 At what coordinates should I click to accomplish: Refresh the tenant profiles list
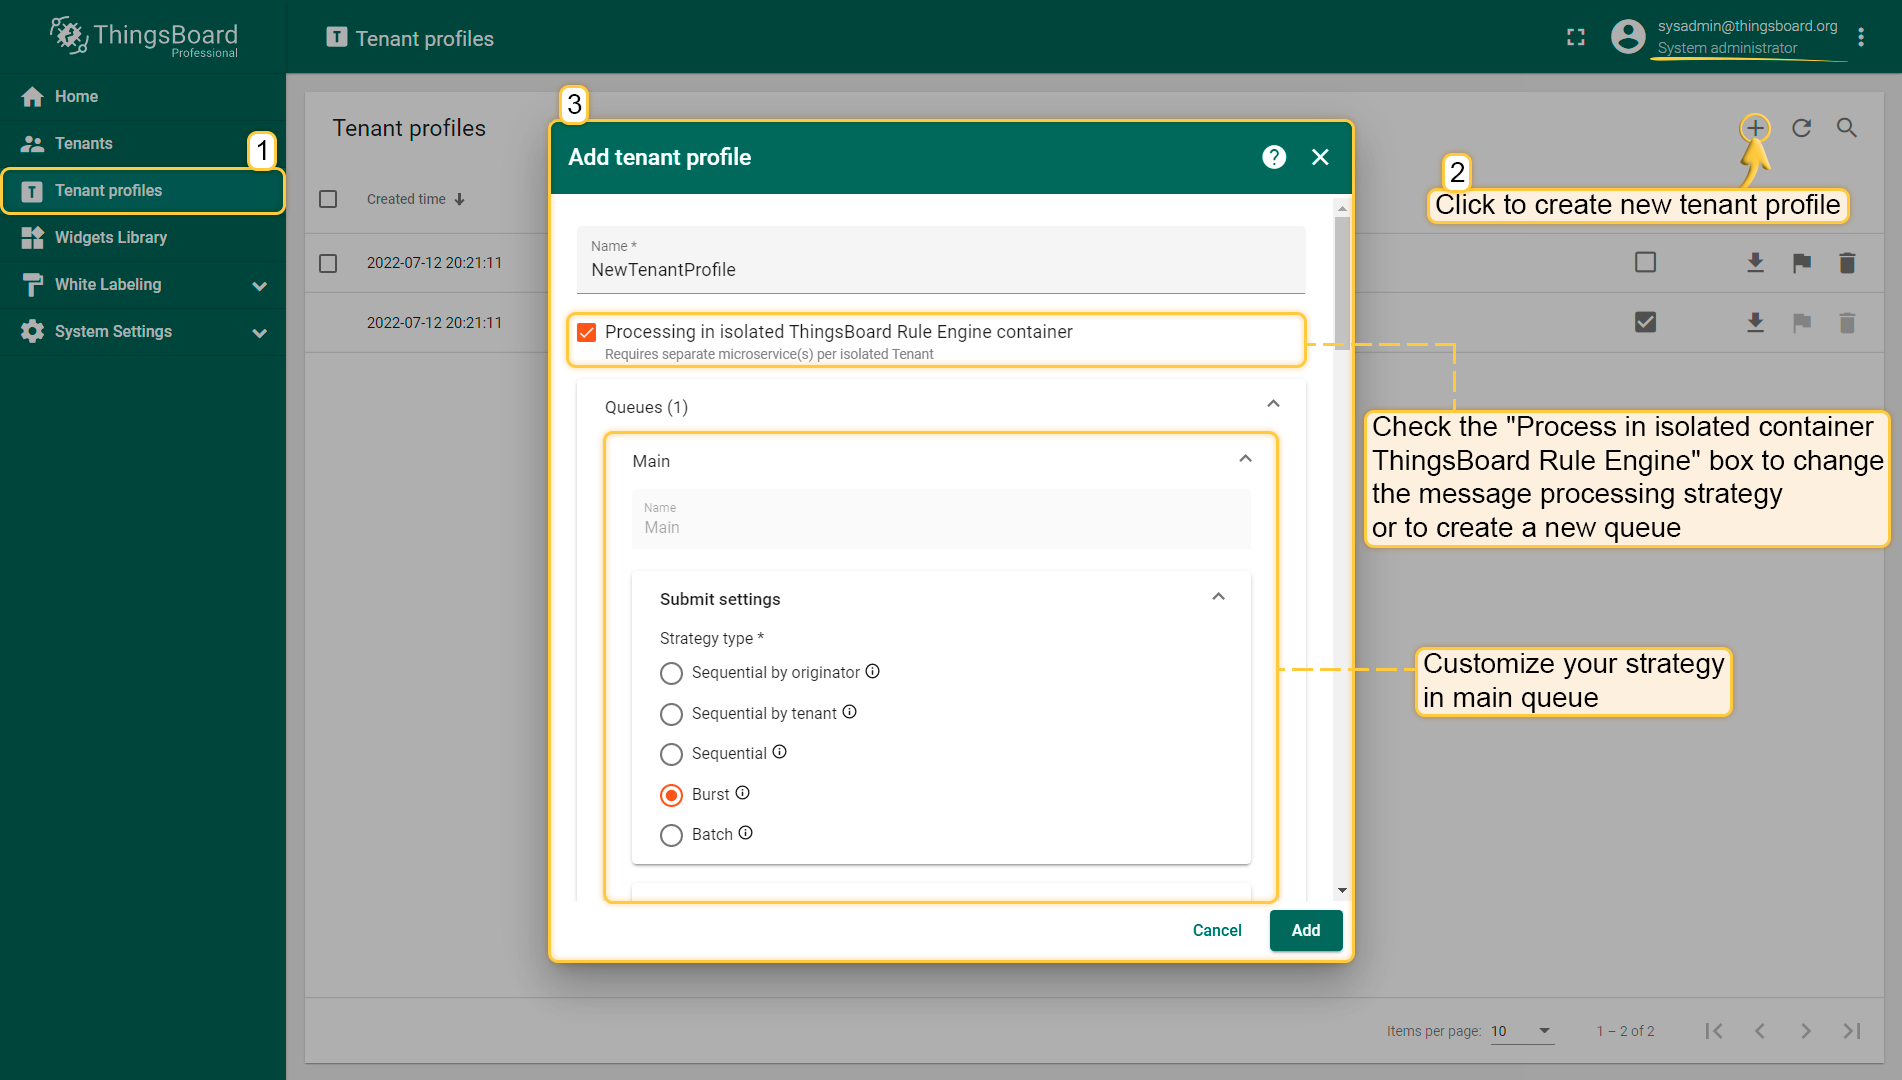coord(1801,128)
